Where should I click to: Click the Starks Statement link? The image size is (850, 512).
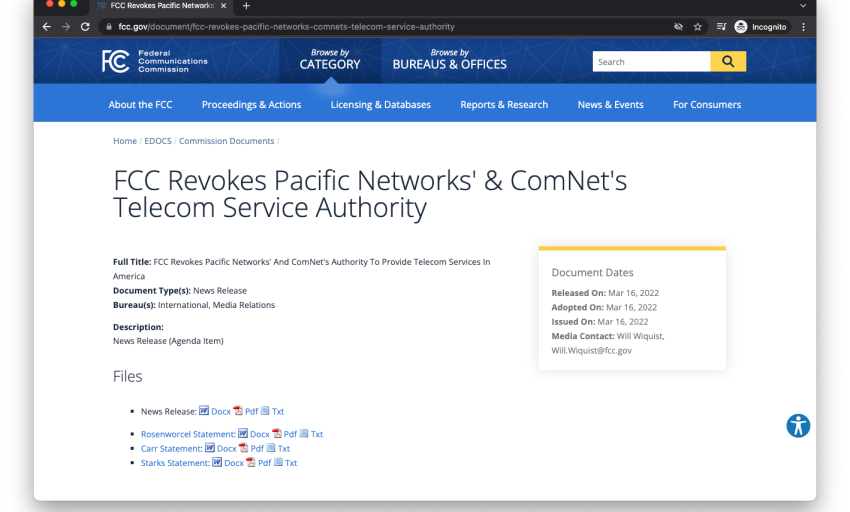tap(175, 463)
